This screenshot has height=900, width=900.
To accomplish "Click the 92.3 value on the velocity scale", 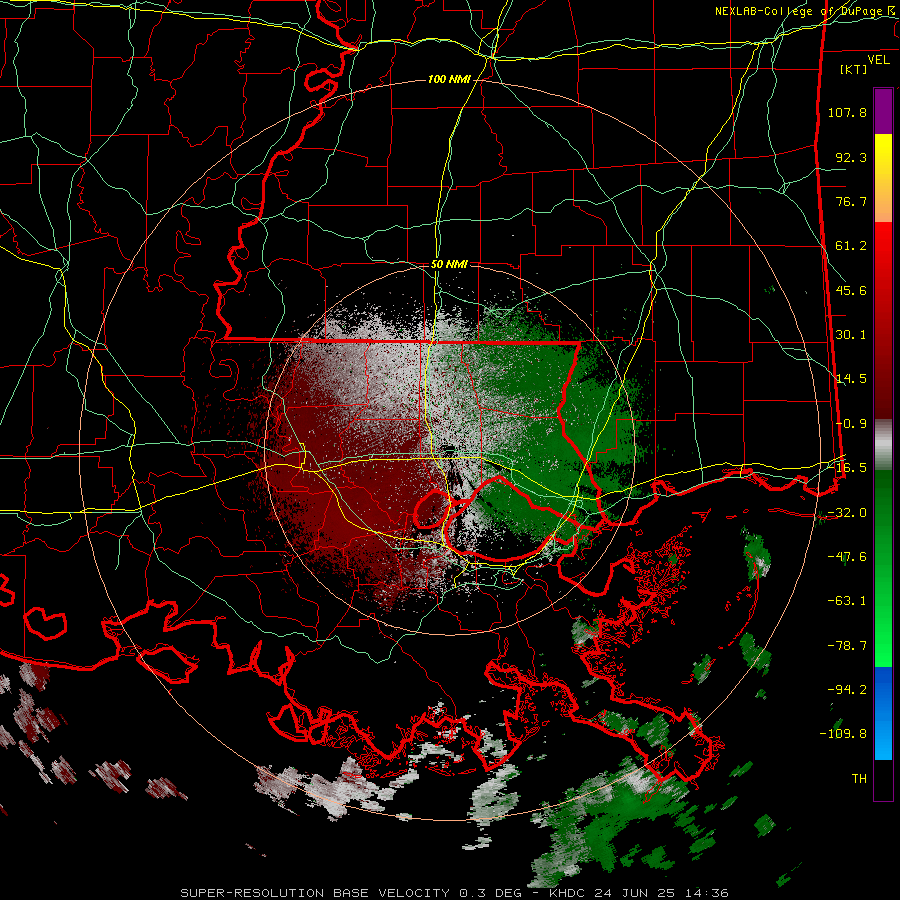I will (x=851, y=157).
